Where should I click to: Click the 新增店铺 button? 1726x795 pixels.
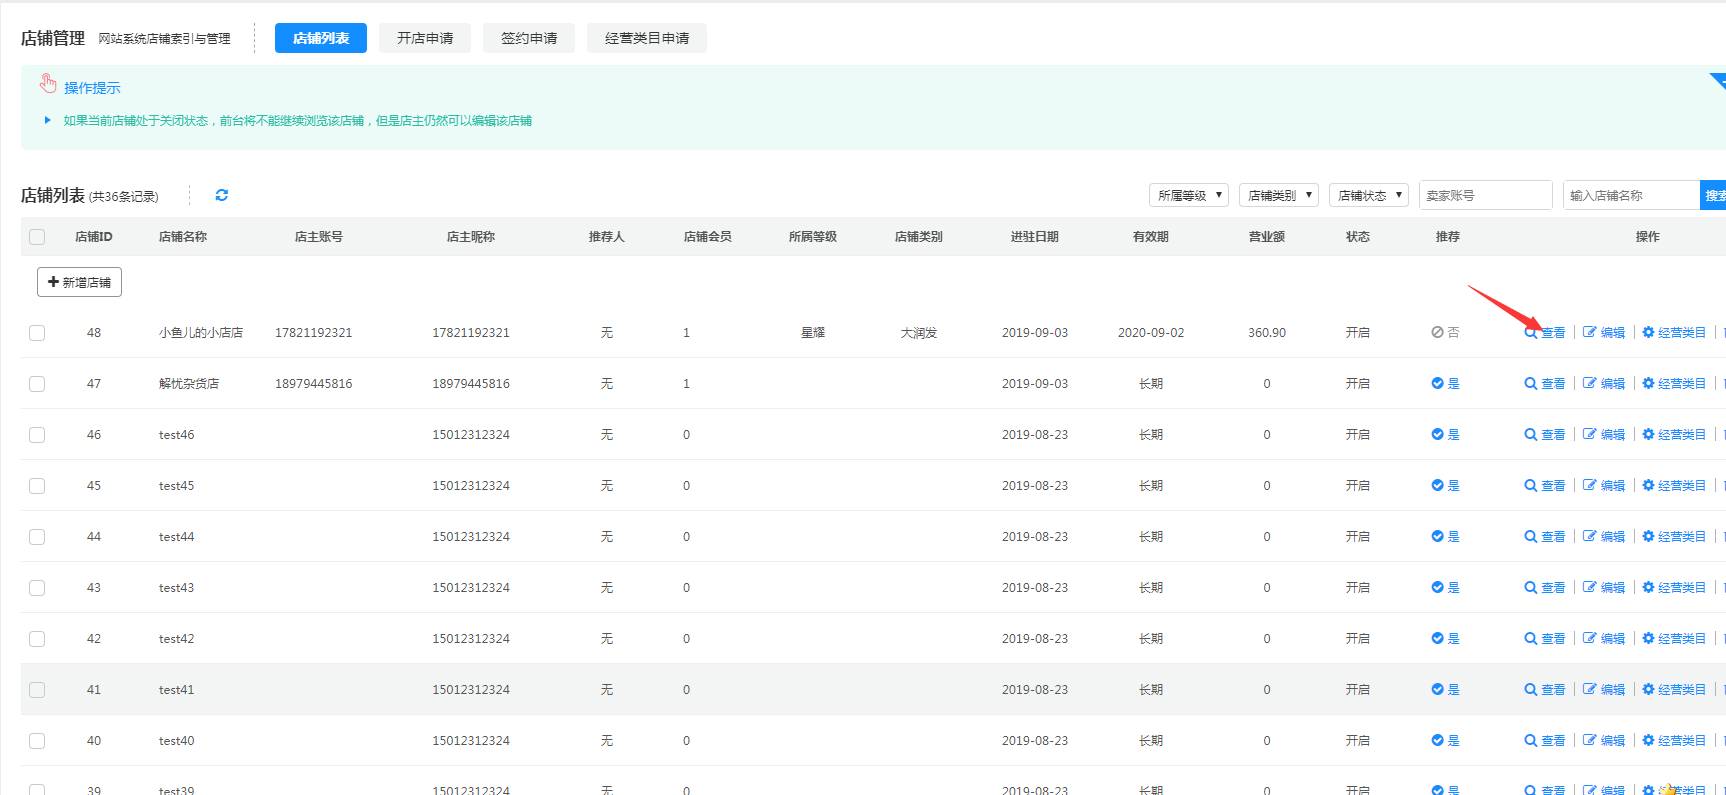pyautogui.click(x=79, y=282)
